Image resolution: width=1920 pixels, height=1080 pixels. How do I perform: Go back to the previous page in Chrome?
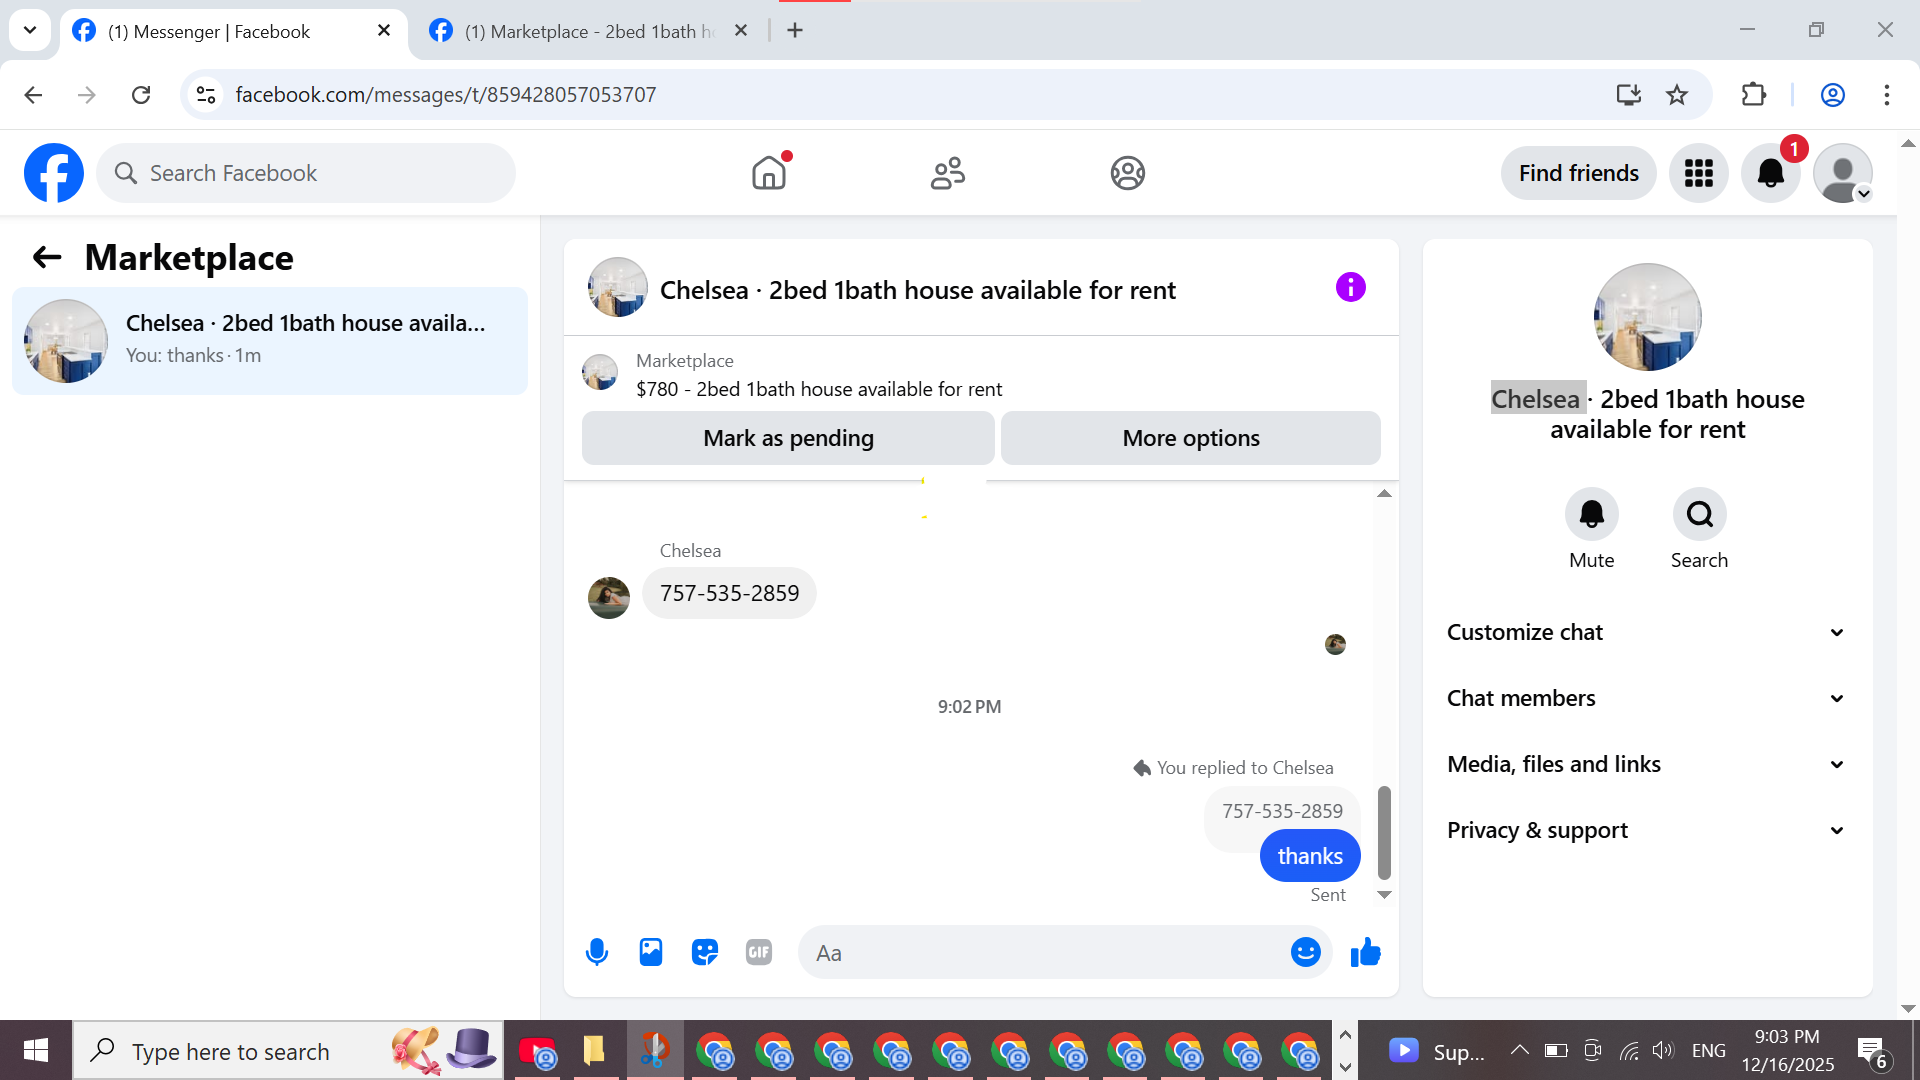click(33, 95)
